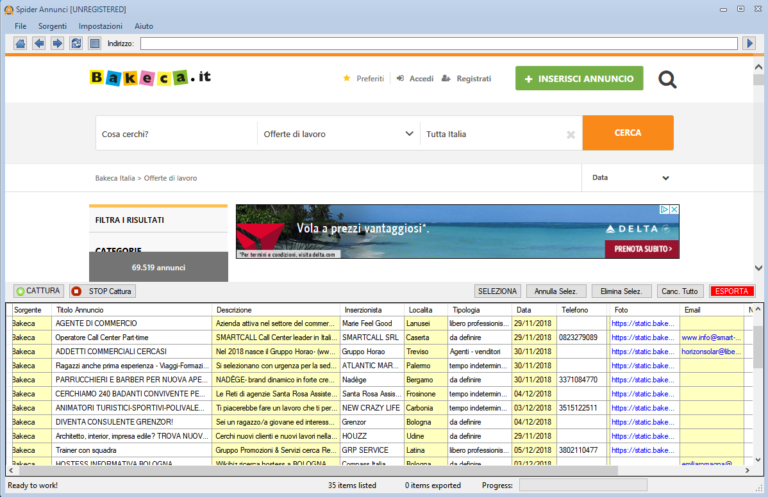The width and height of the screenshot is (768, 497).
Task: Click the back arrow icon
Action: tap(39, 43)
